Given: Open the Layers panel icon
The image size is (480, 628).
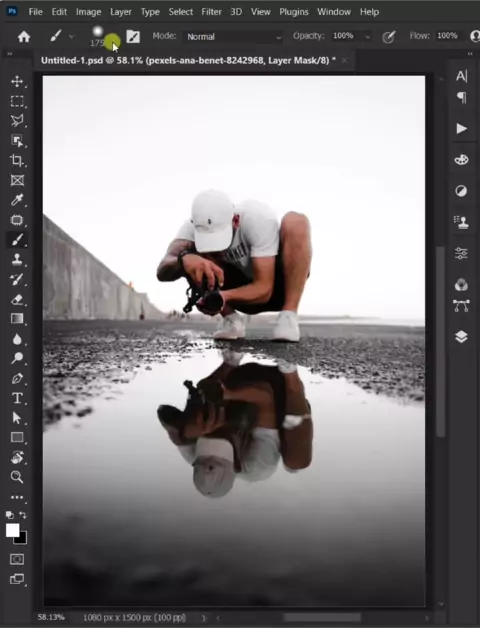Looking at the screenshot, I should pyautogui.click(x=462, y=337).
